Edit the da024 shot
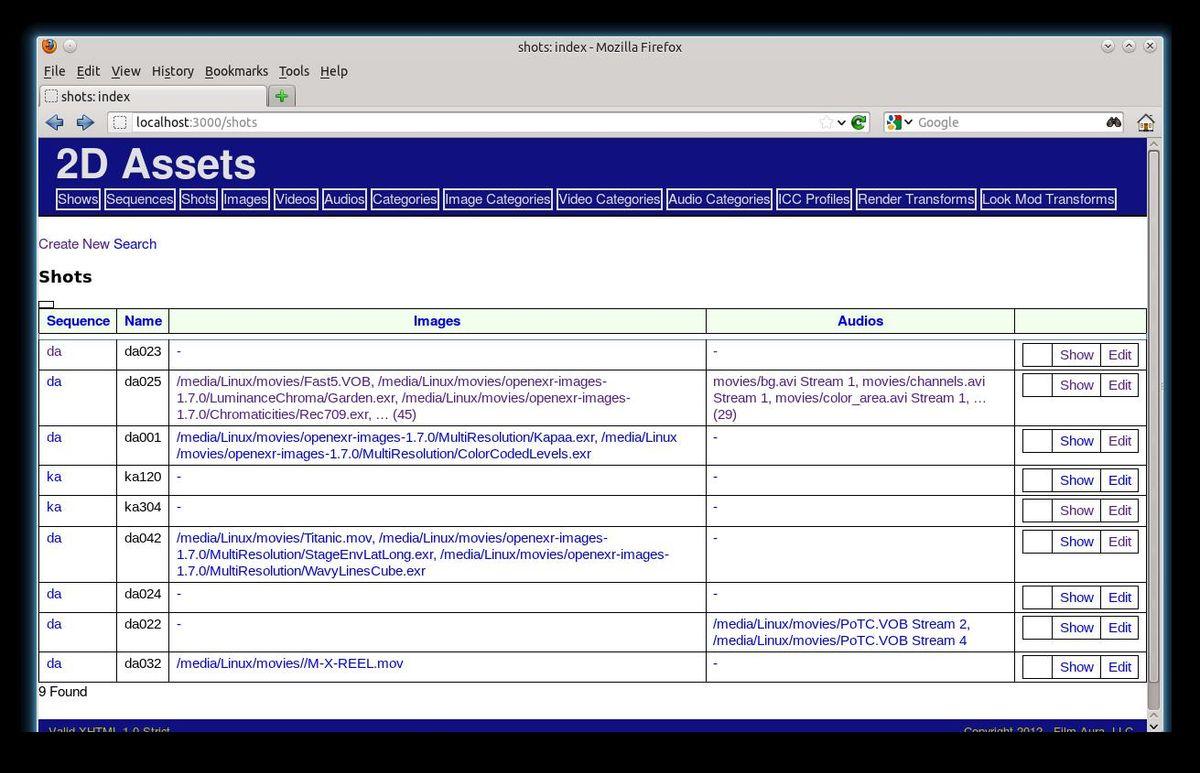The height and width of the screenshot is (773, 1200). [x=1120, y=597]
